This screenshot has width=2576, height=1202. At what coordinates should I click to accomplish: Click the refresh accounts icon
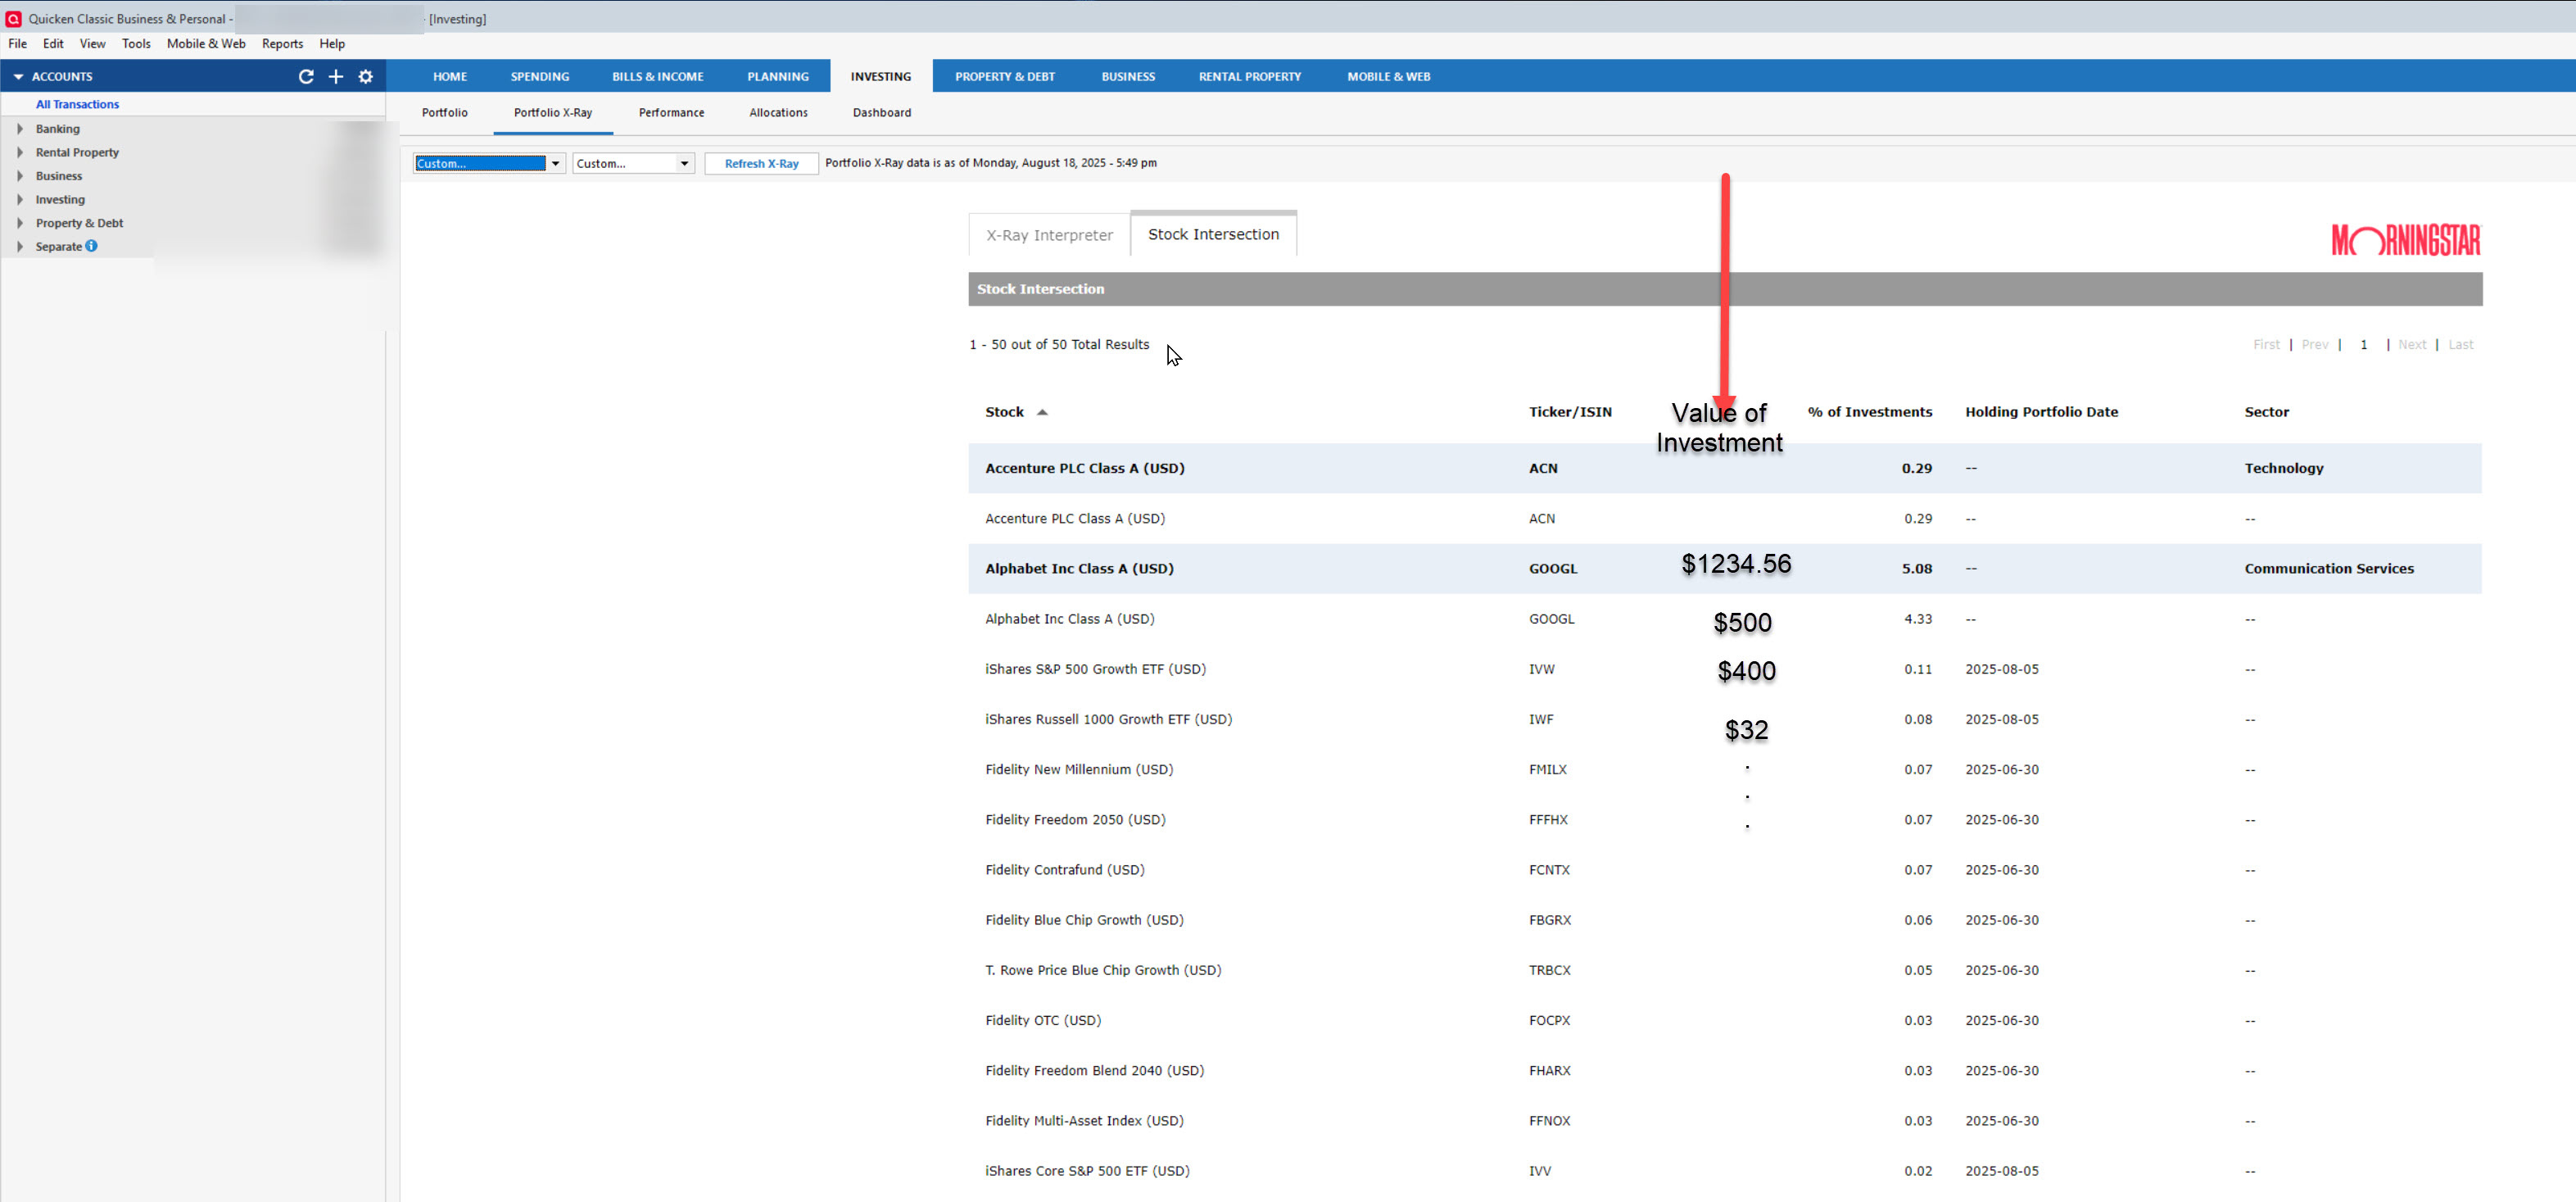tap(306, 76)
